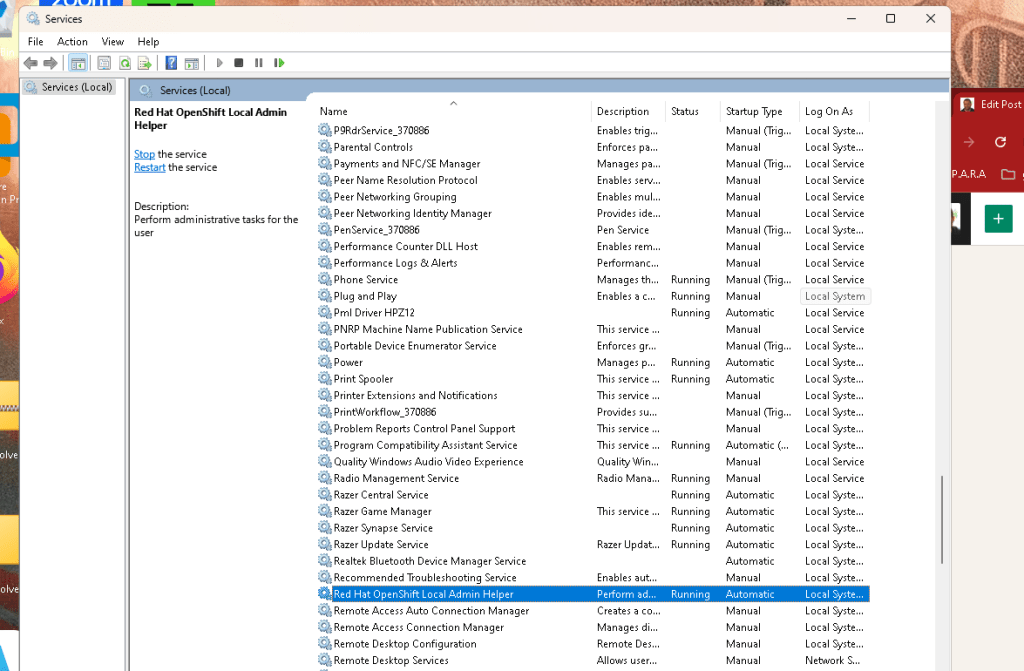Select the Plug and Play gear icon

(325, 295)
